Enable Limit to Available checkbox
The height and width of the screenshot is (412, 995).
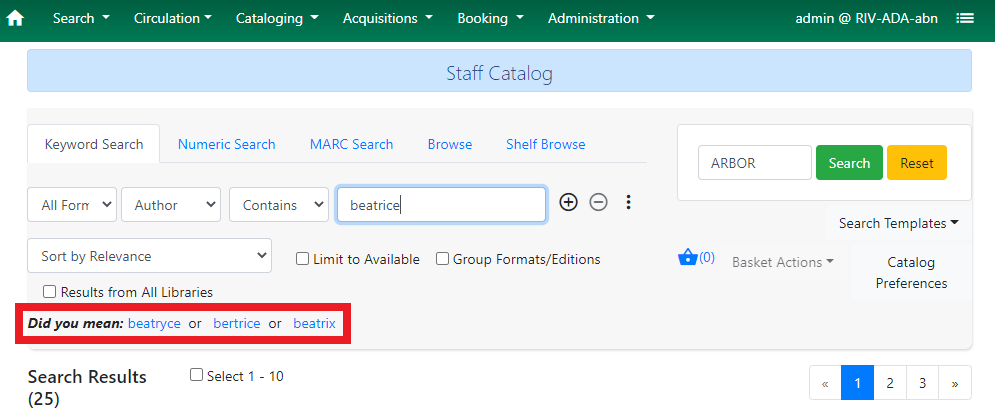coord(303,259)
